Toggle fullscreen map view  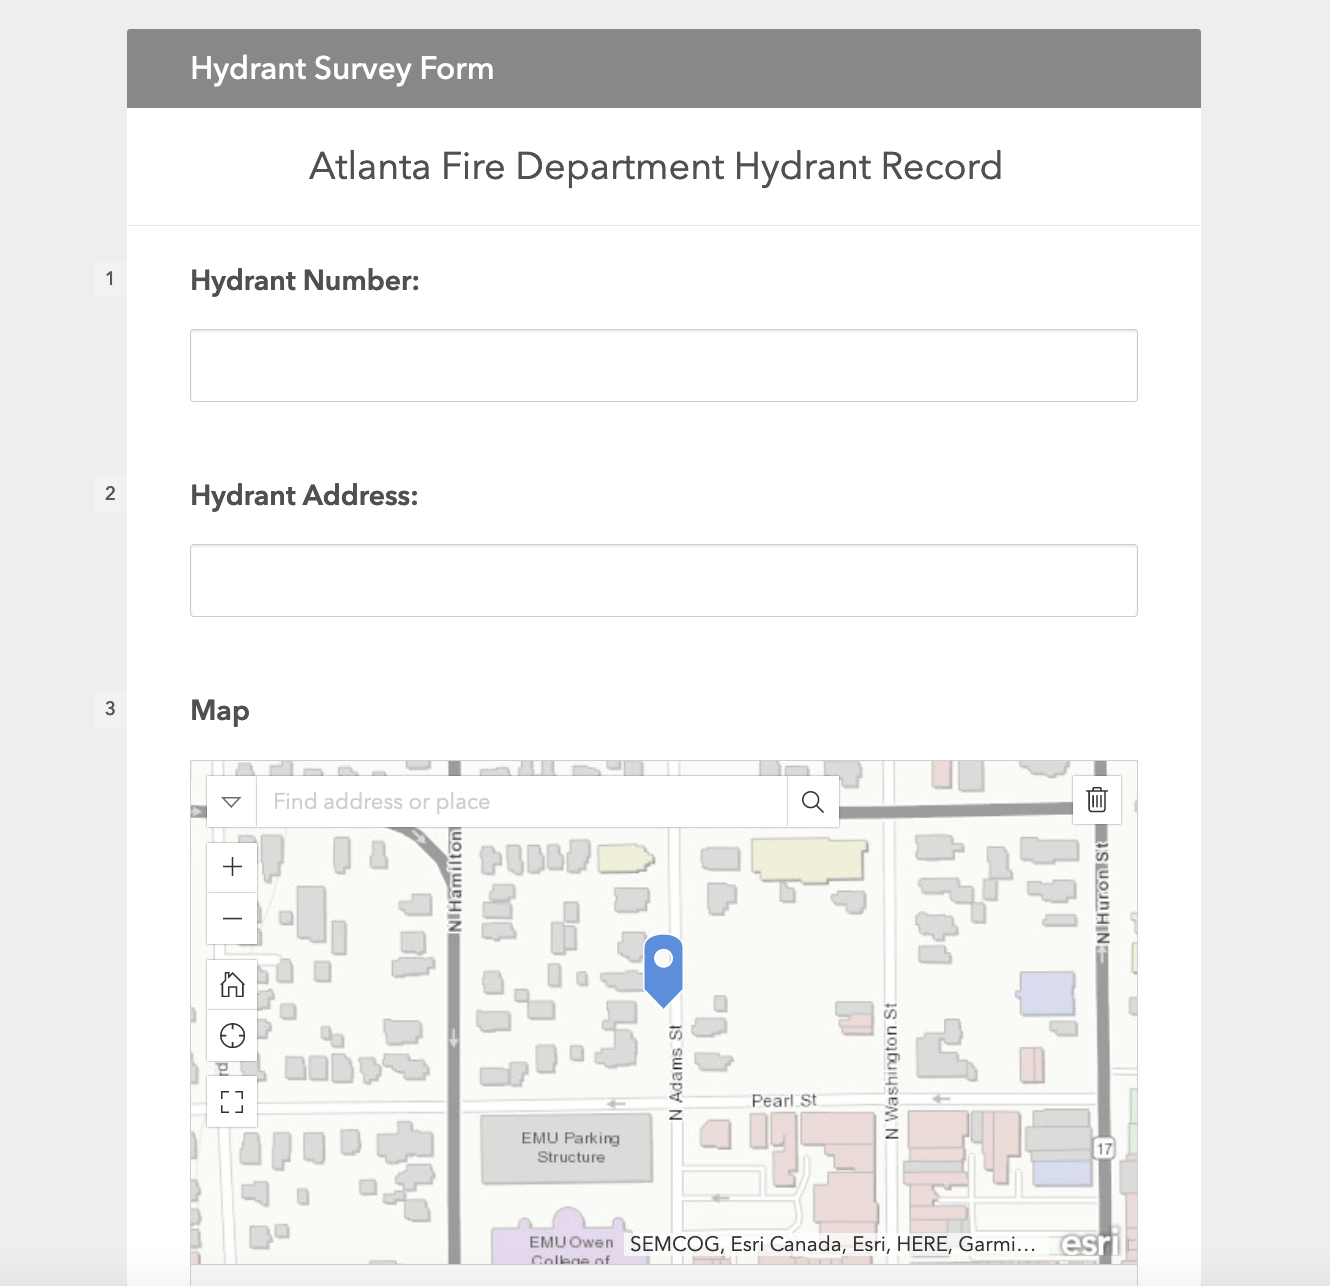pos(232,1102)
